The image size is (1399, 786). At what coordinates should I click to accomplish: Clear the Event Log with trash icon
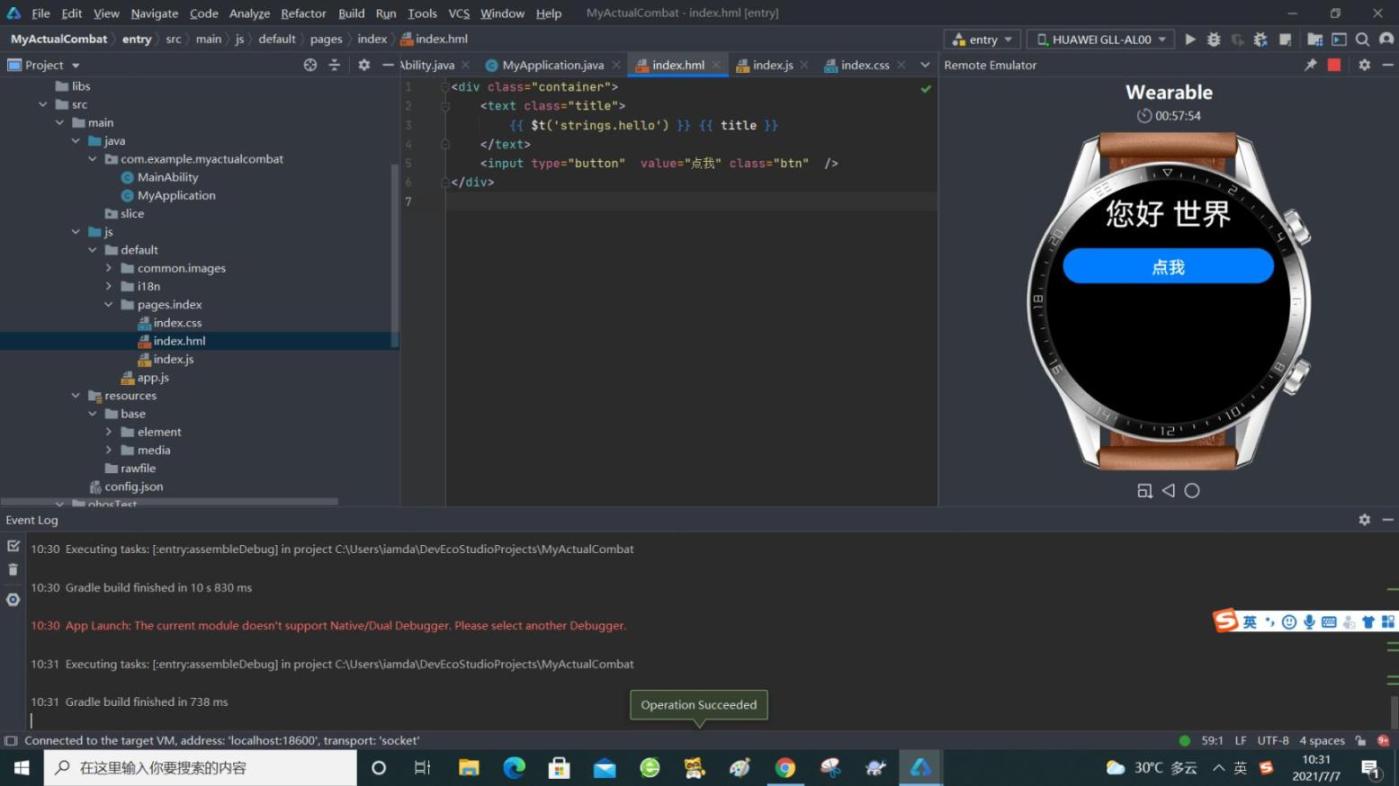[x=13, y=570]
